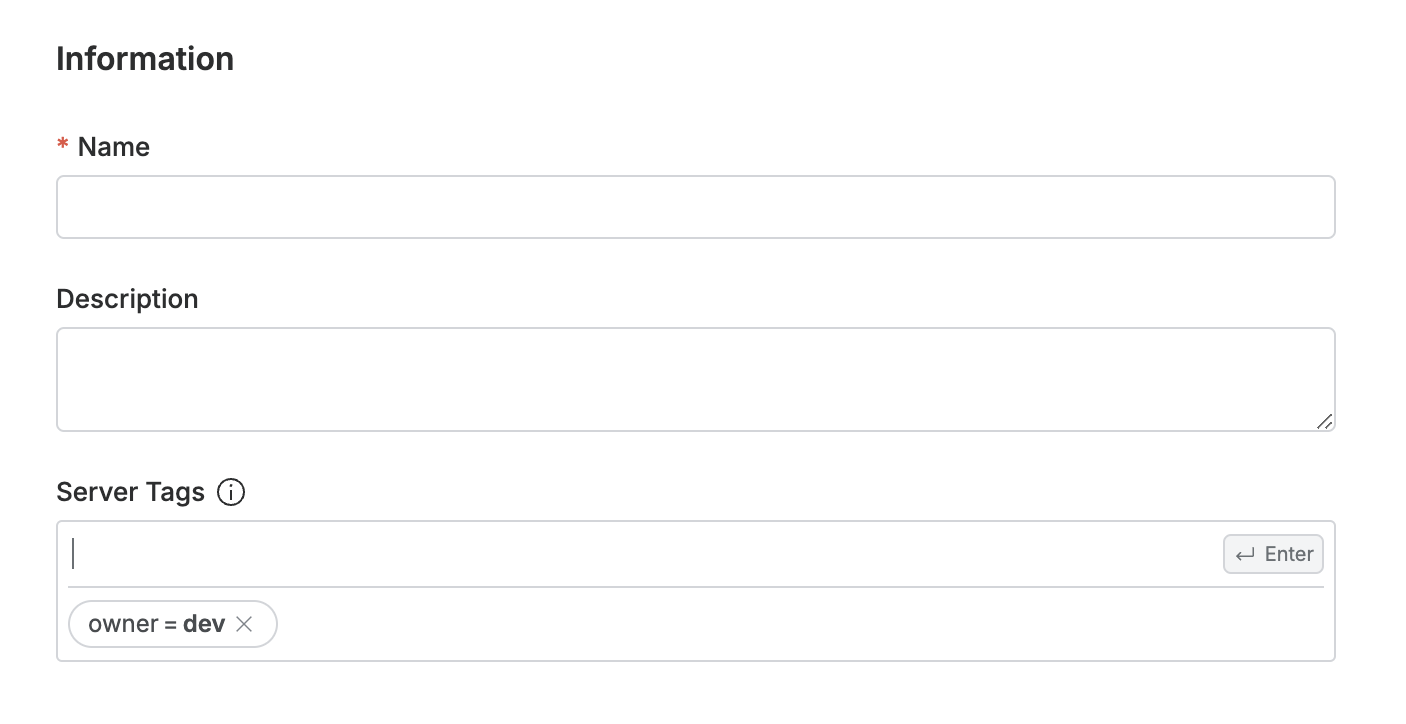Click the return arrow icon on Enter button

(x=1245, y=554)
